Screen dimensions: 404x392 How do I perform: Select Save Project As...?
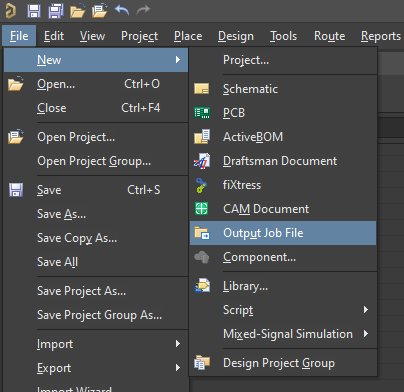pyautogui.click(x=96, y=291)
